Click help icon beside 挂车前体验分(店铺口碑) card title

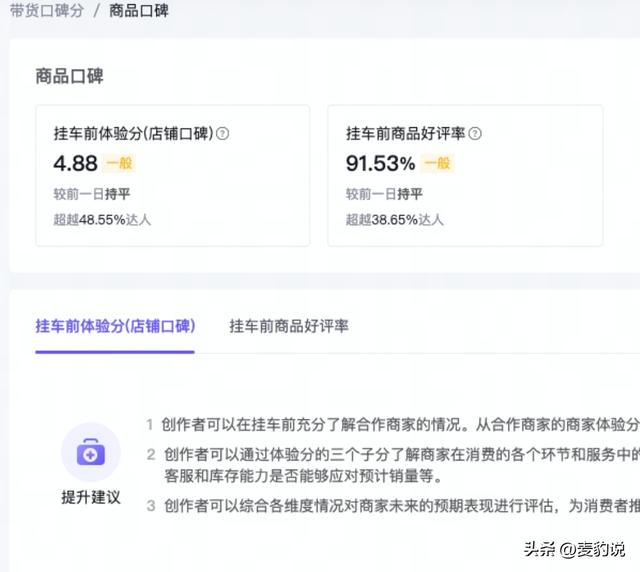pos(223,133)
